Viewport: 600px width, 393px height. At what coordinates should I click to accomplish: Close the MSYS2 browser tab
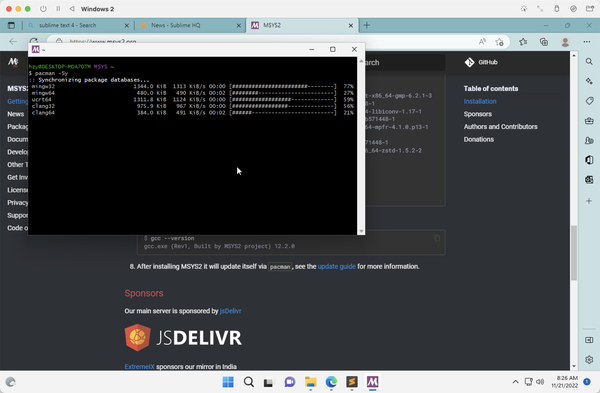[351, 26]
